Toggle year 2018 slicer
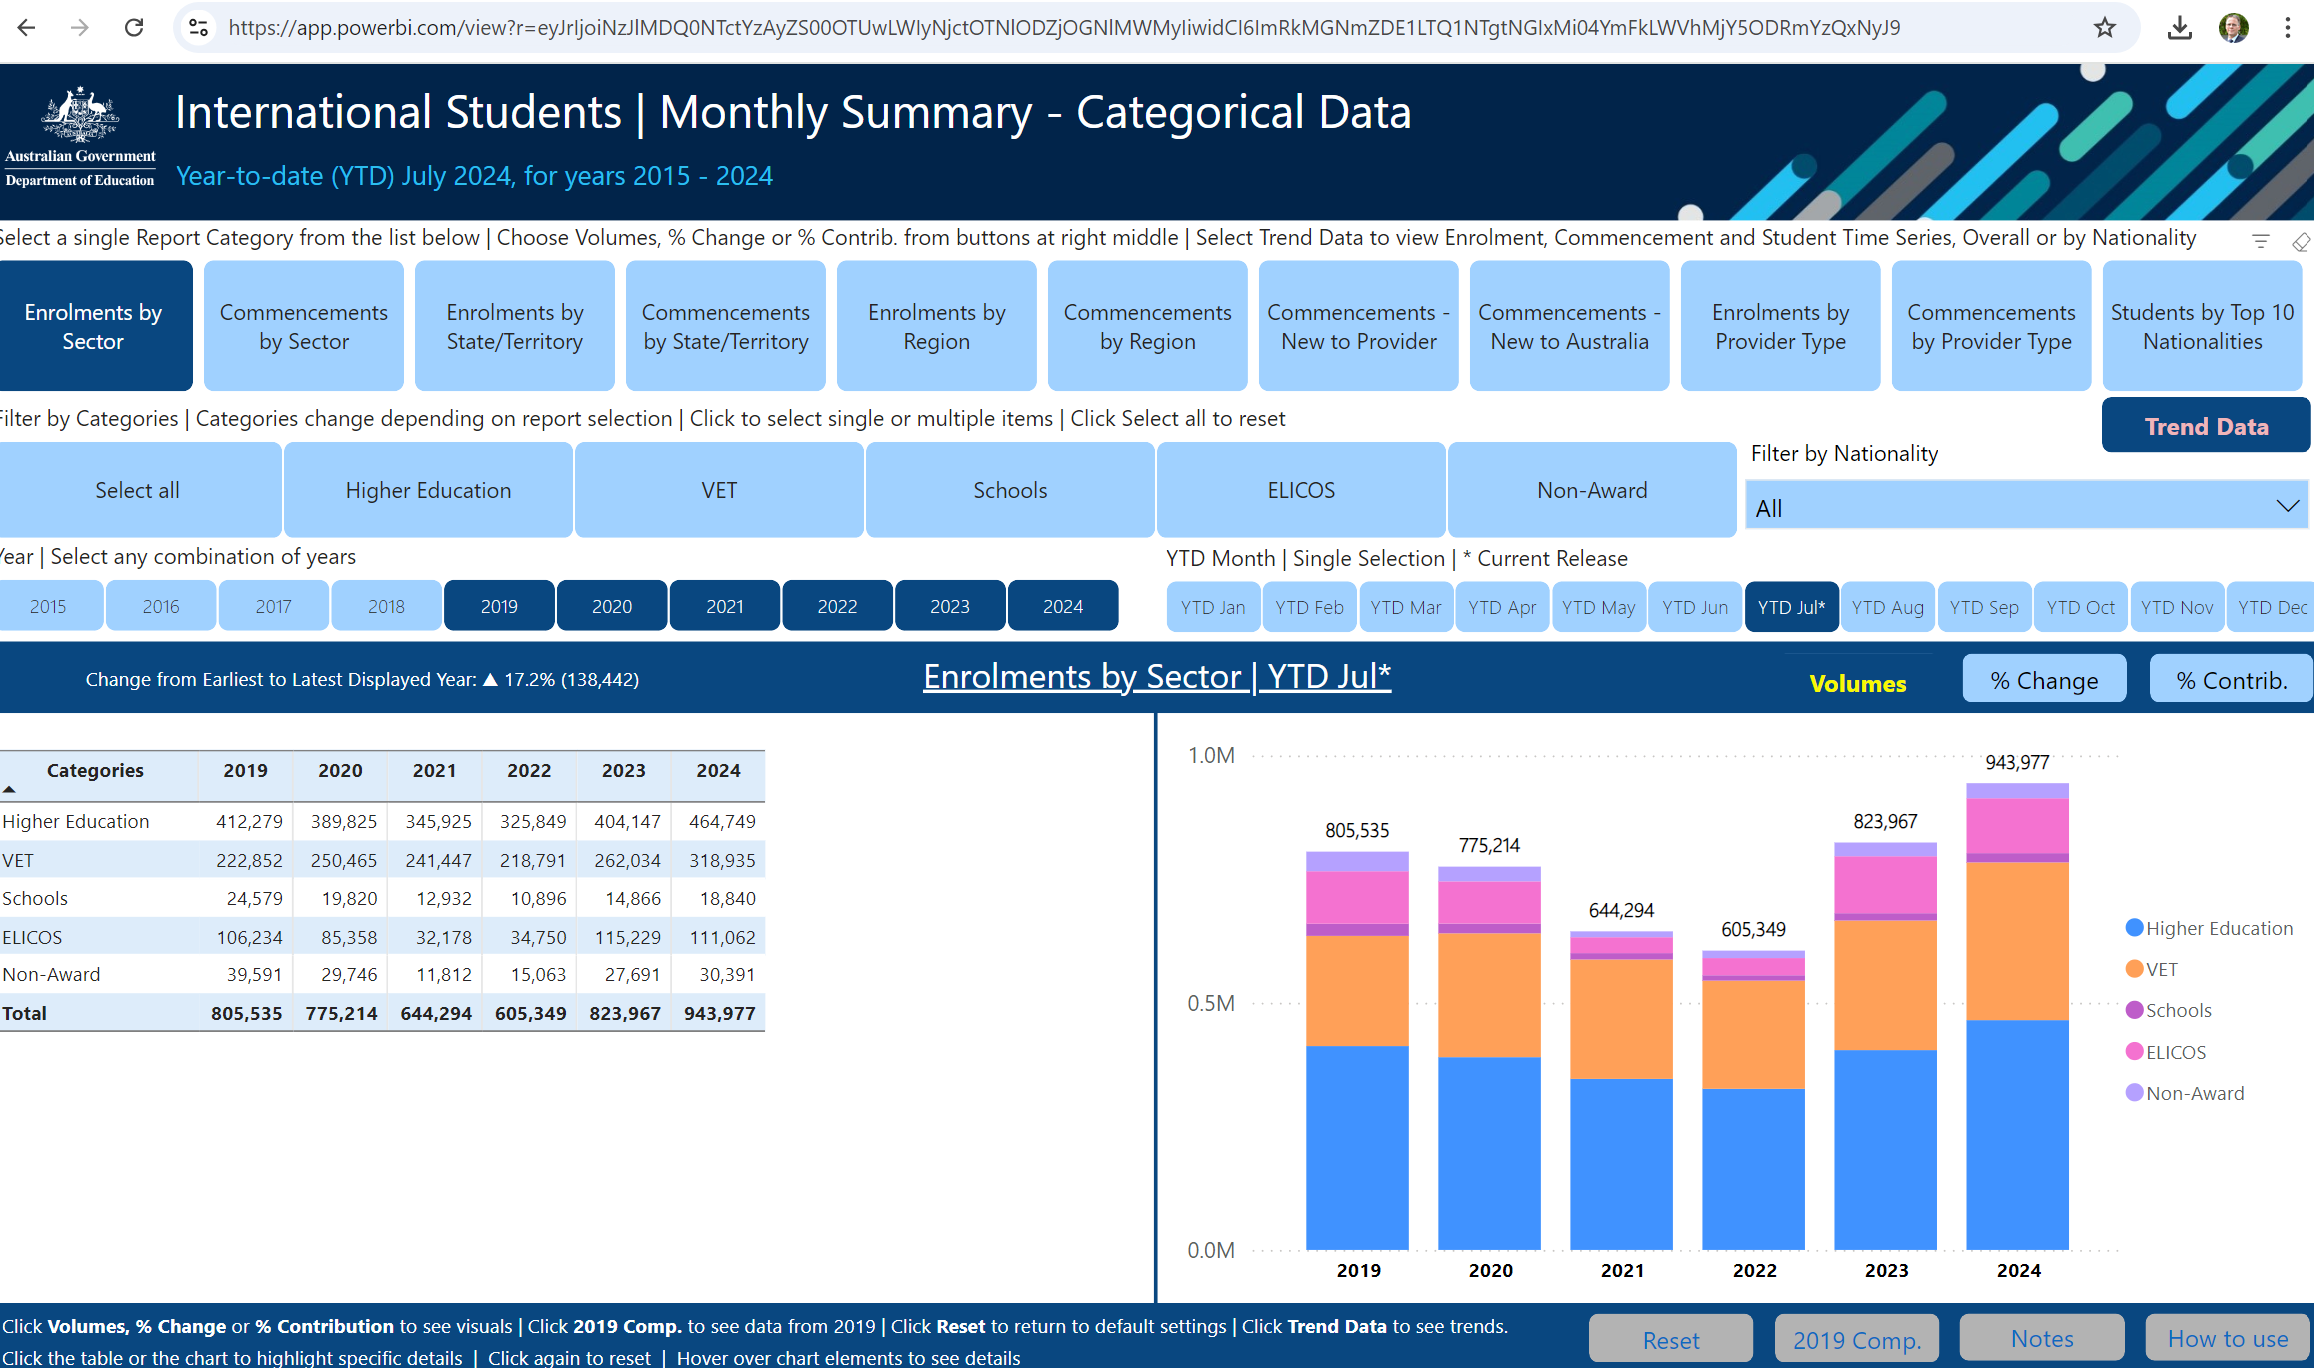Viewport: 2314px width, 1368px height. (x=386, y=606)
